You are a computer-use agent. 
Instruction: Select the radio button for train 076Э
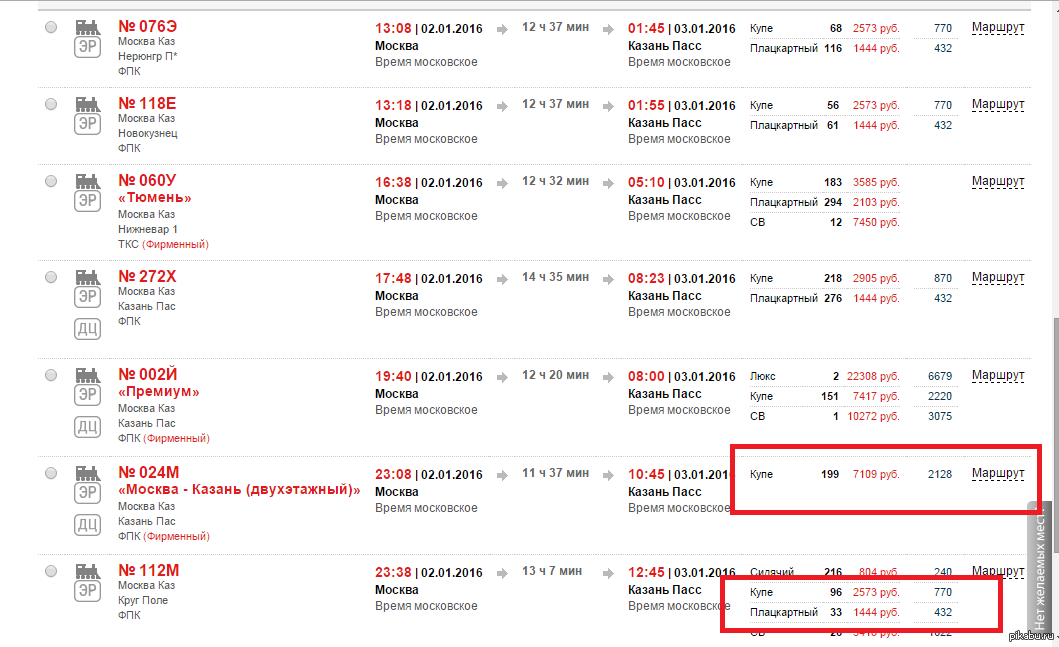click(x=51, y=29)
